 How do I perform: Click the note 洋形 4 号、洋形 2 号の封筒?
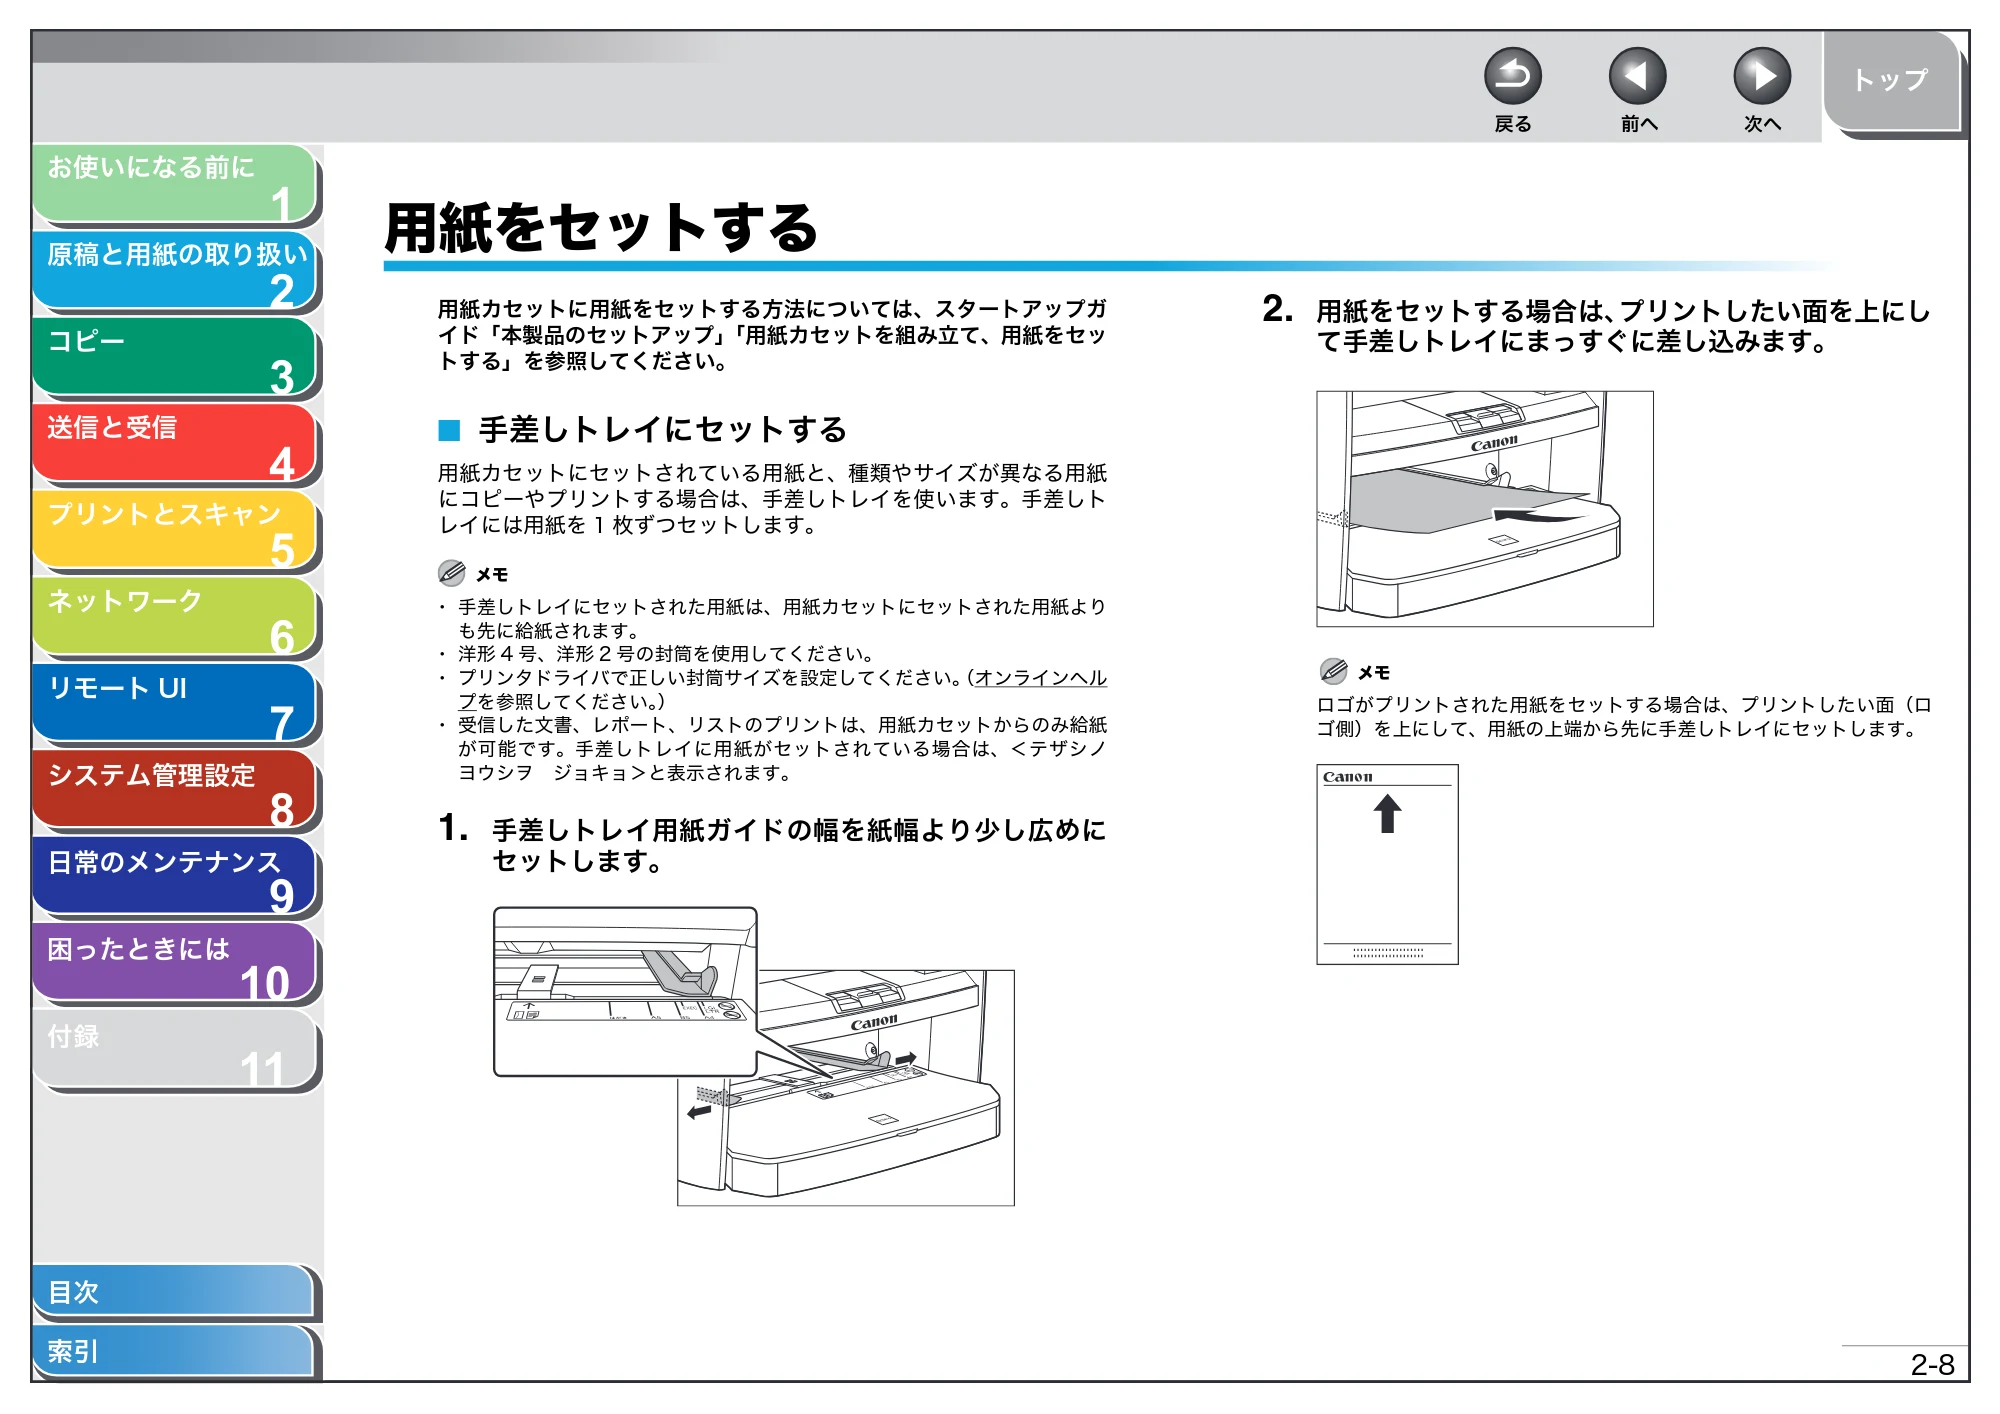[666, 654]
